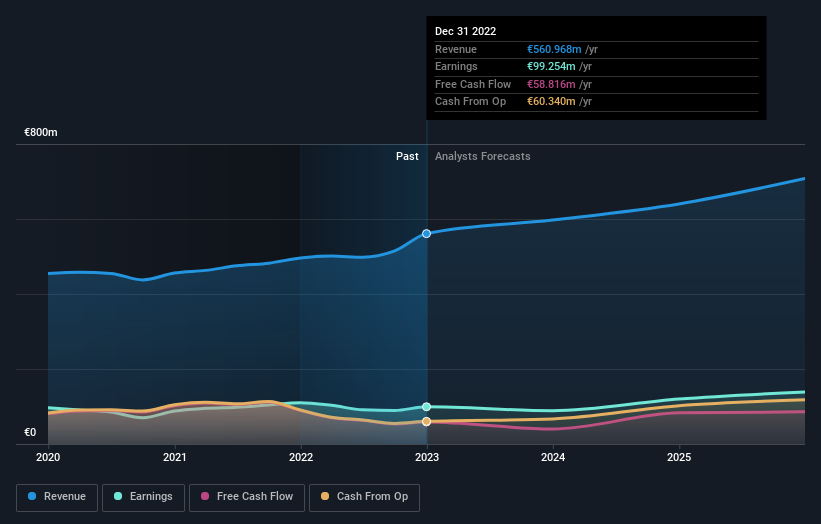Viewport: 821px width, 524px height.
Task: Click the Revenue row label in tooltip
Action: click(456, 49)
